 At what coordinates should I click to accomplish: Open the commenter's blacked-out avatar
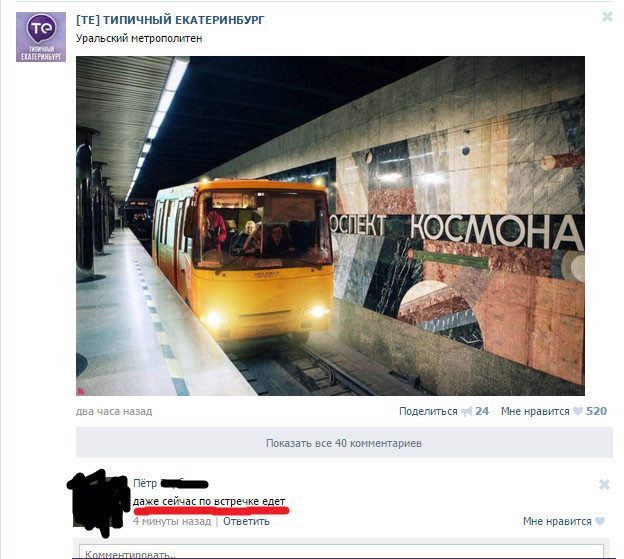100,502
